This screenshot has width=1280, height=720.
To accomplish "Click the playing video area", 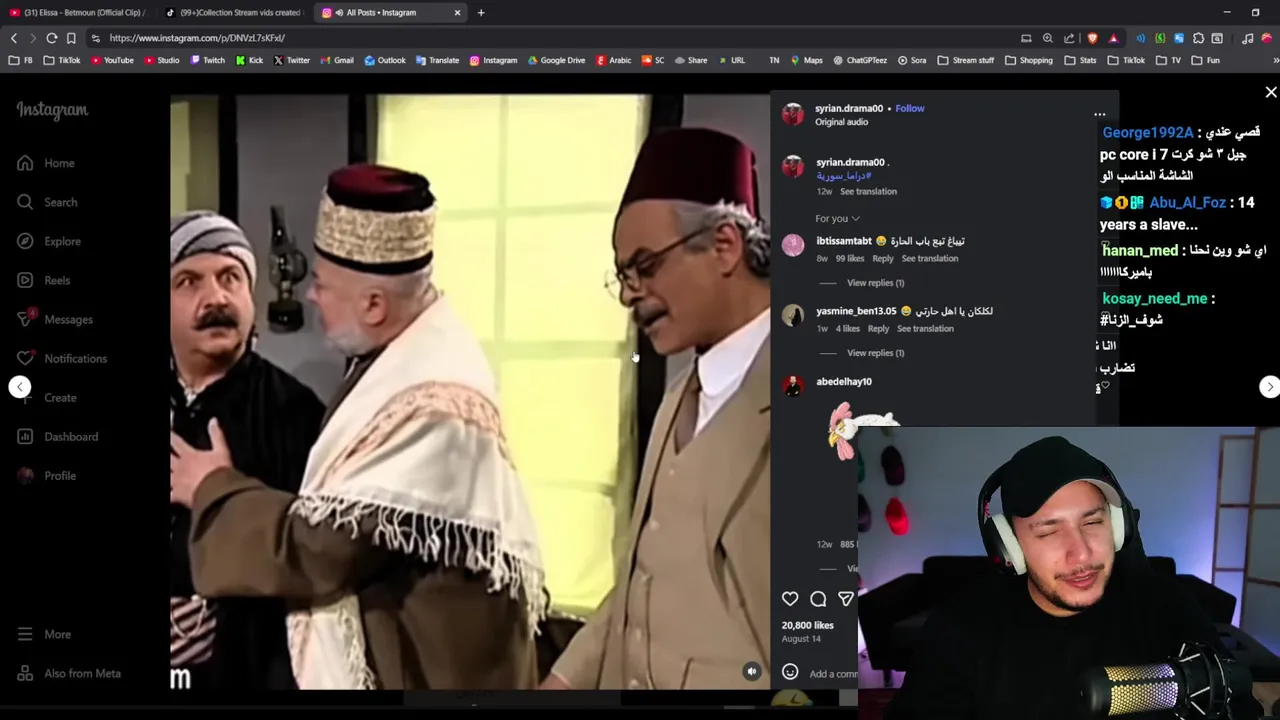I will [x=470, y=392].
